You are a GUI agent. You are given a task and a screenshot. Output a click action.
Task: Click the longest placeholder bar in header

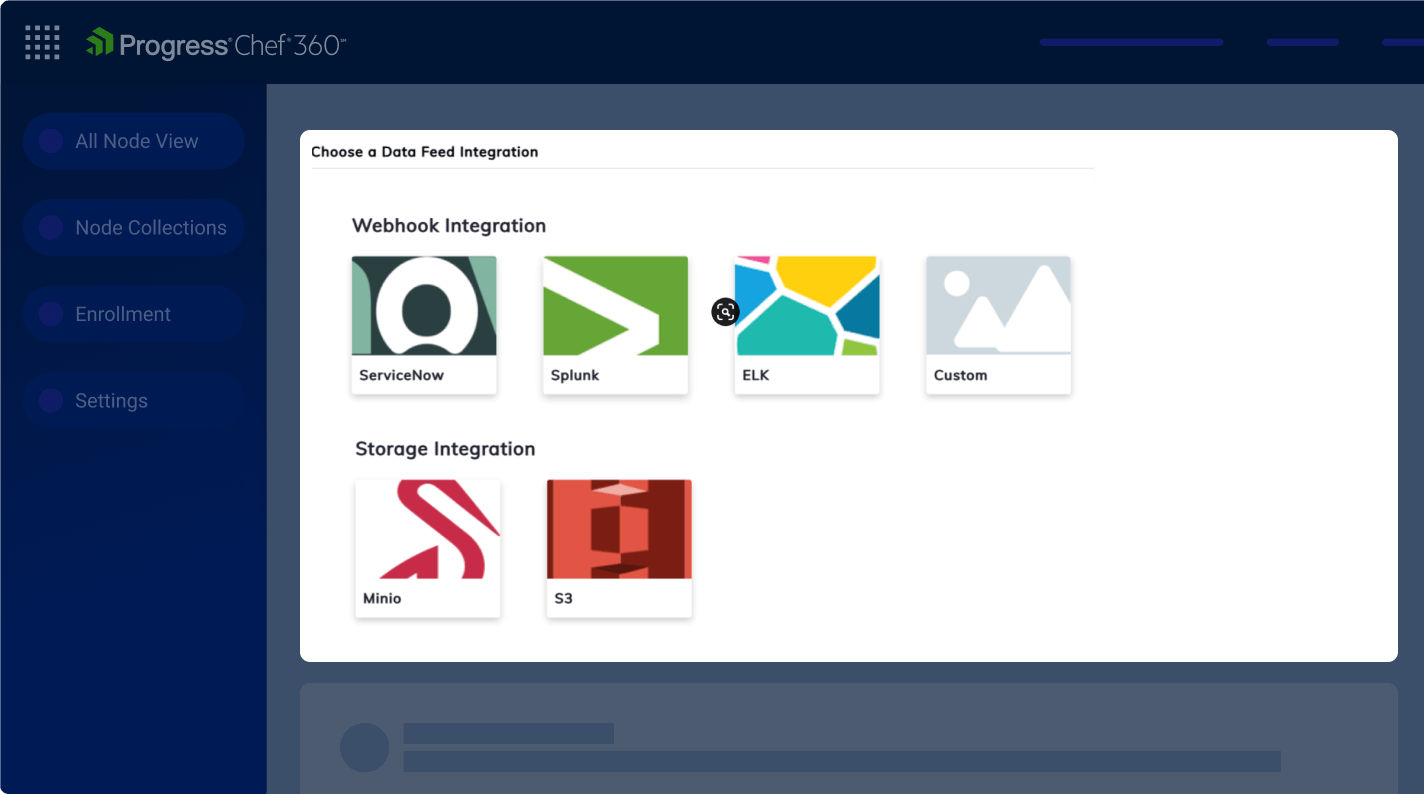pyautogui.click(x=1131, y=43)
